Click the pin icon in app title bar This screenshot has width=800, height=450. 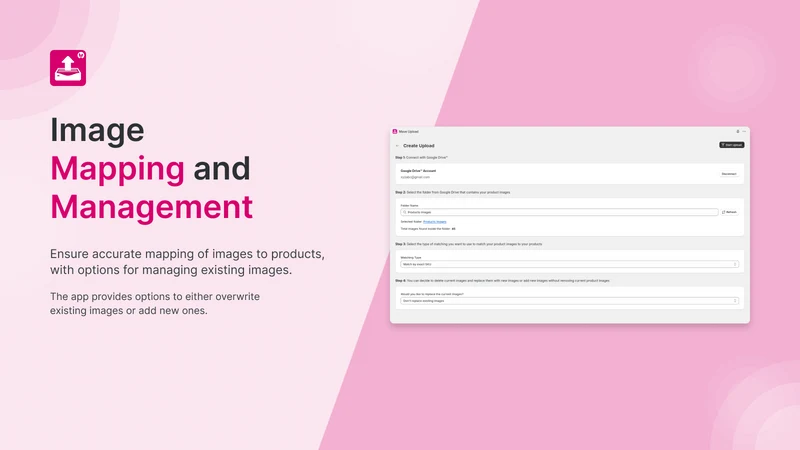pos(738,132)
